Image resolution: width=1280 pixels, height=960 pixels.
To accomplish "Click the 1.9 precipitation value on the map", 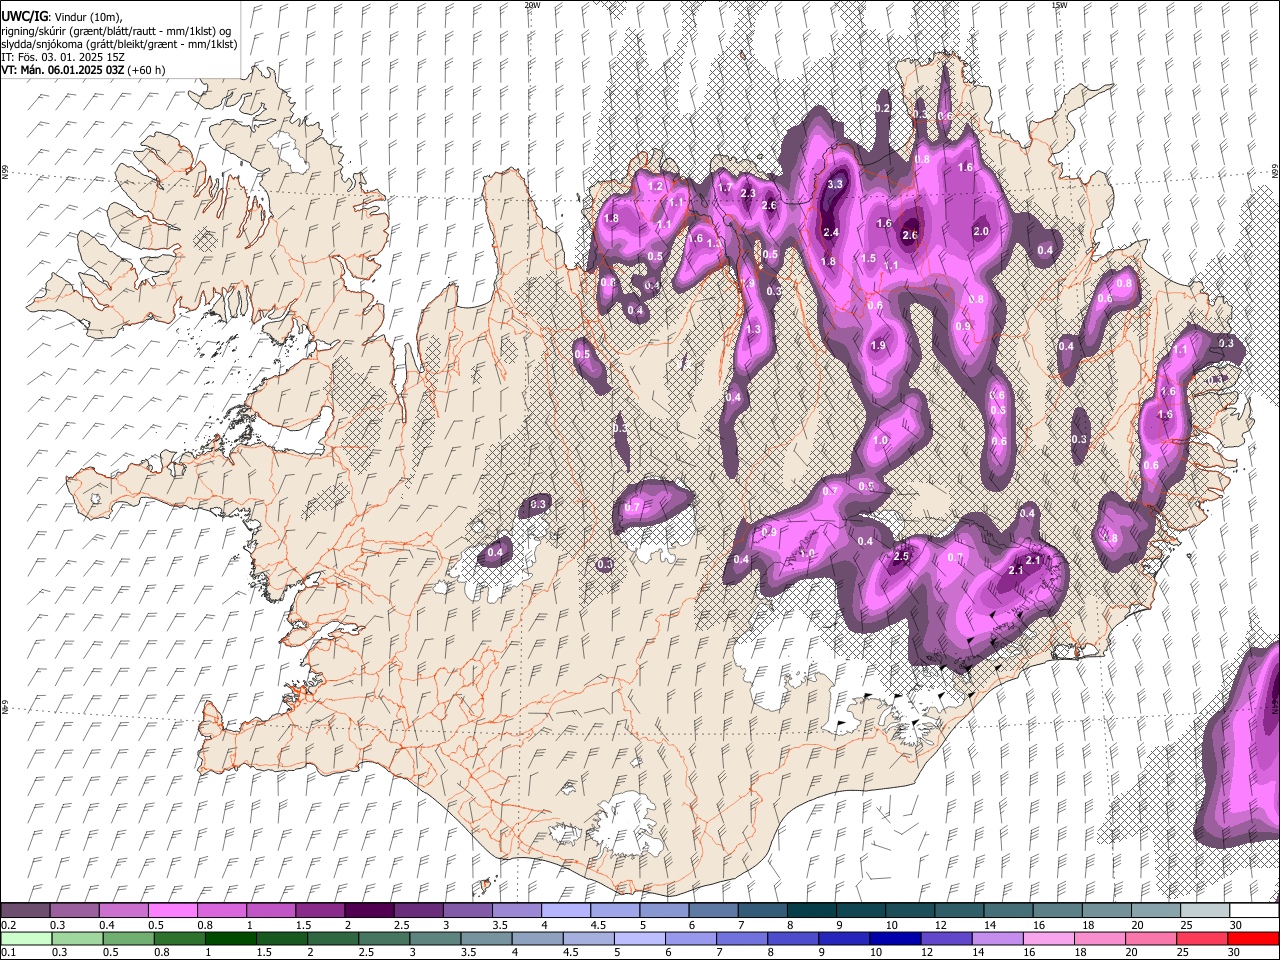I will [878, 345].
